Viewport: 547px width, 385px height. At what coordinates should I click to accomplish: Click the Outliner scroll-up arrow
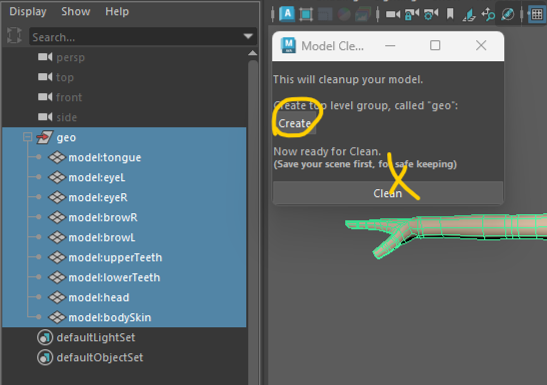[253, 53]
